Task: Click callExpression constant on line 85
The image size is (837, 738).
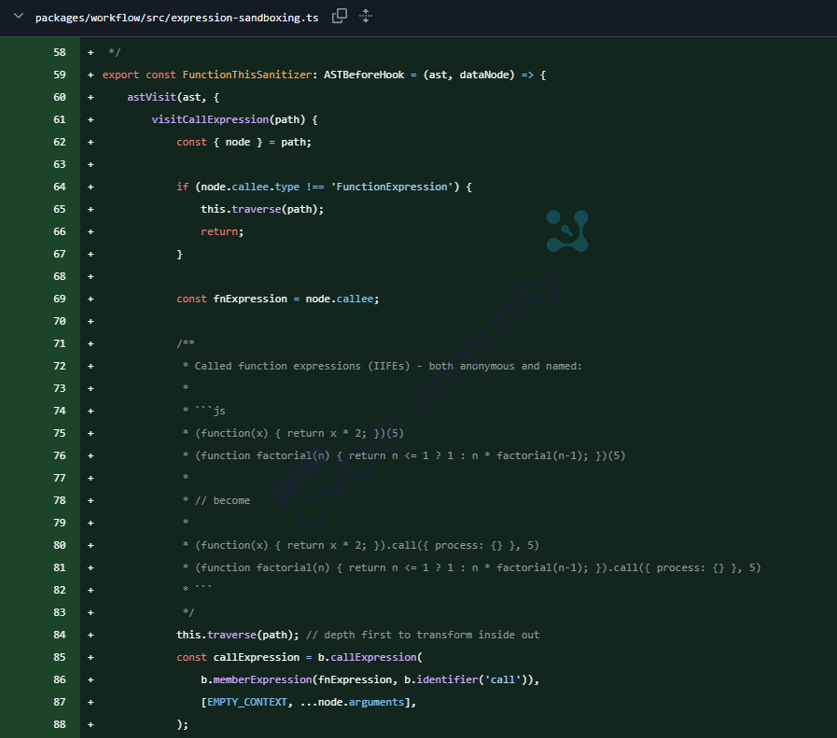Action: (256, 657)
